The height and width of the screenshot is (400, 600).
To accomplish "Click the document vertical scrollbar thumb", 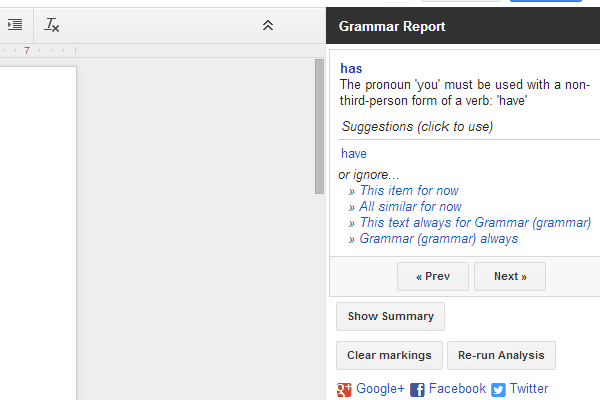I will (x=319, y=126).
